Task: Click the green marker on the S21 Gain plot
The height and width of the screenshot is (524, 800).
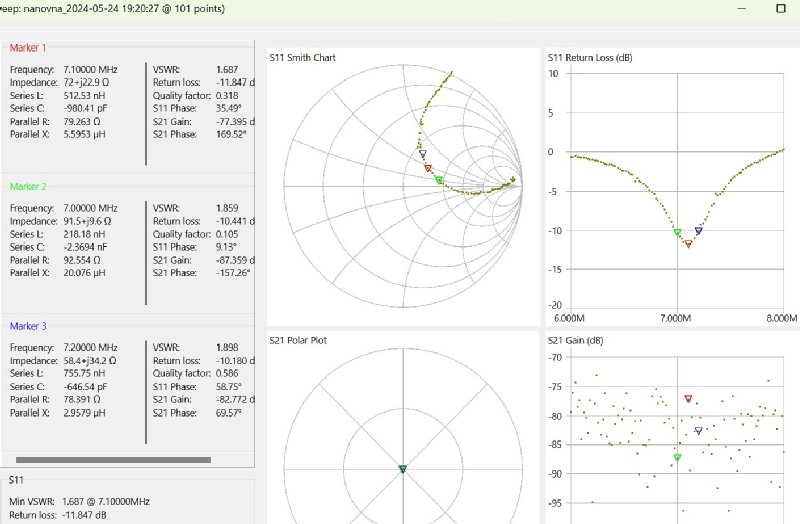Action: (x=678, y=458)
